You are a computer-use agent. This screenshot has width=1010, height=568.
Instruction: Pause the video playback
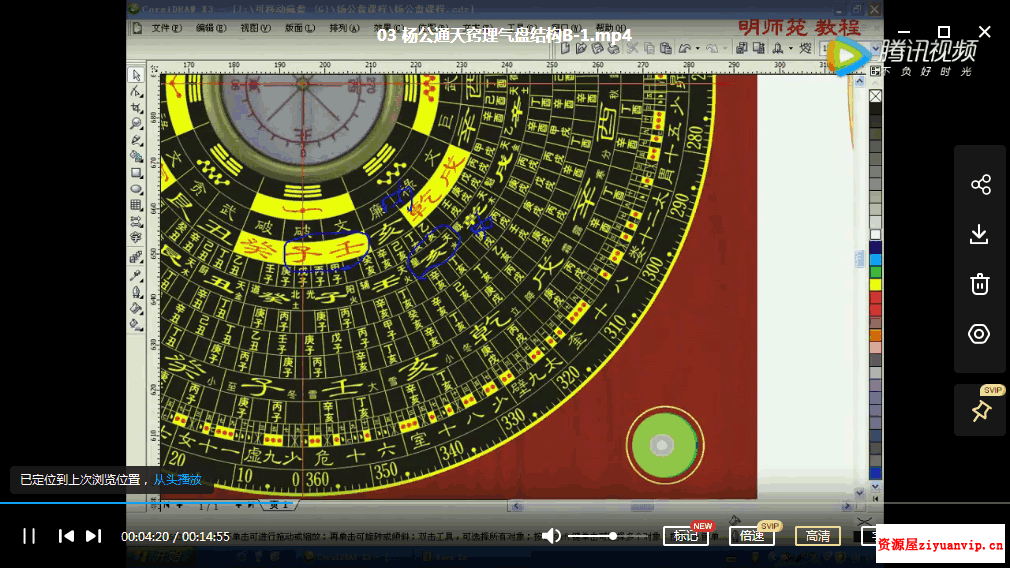(29, 536)
